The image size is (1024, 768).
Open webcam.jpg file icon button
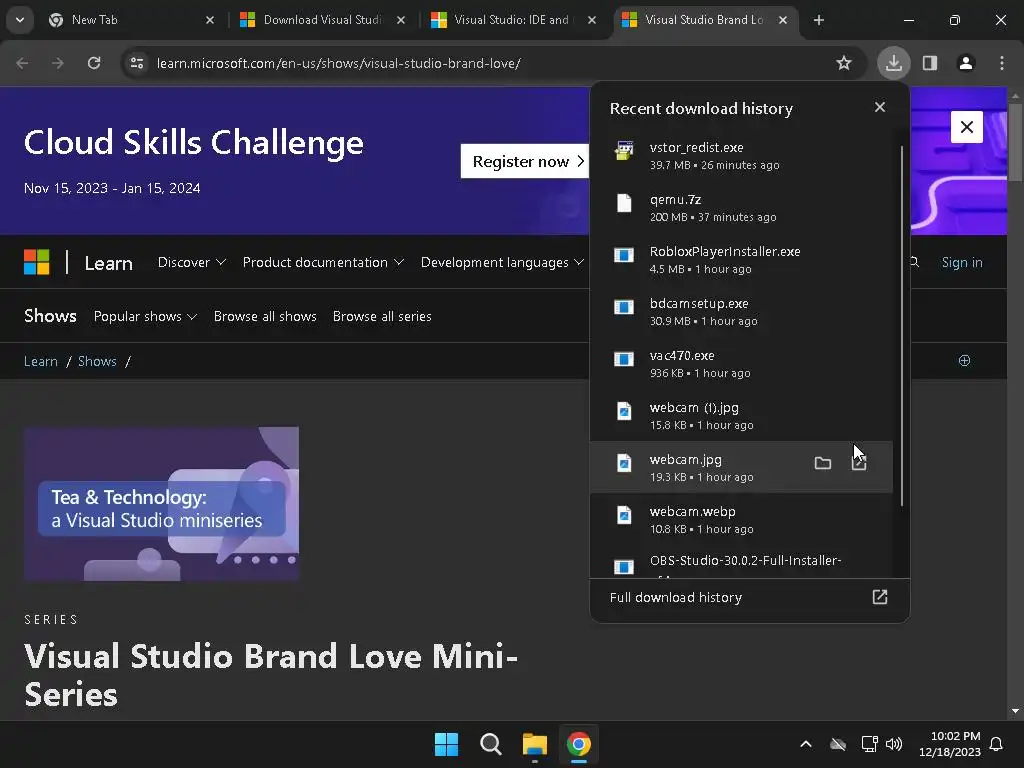(859, 464)
